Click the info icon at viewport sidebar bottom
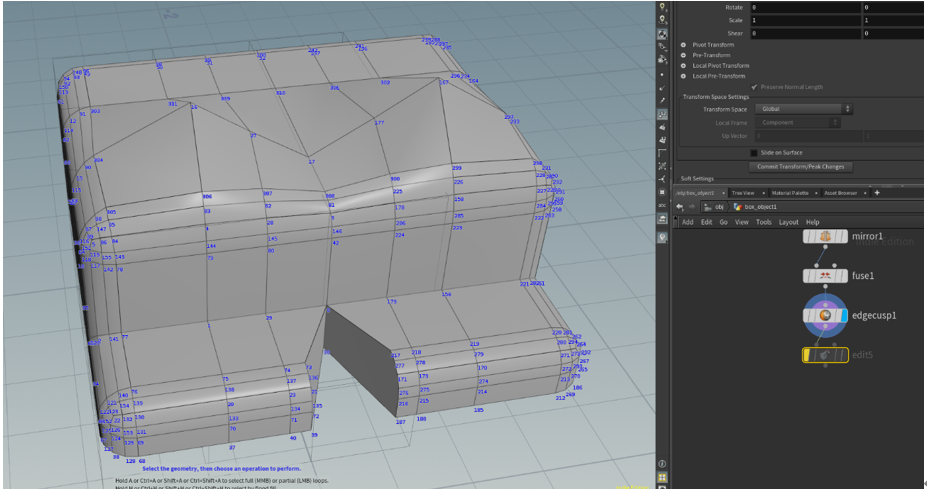Image resolution: width=927 pixels, height=489 pixels. point(662,465)
